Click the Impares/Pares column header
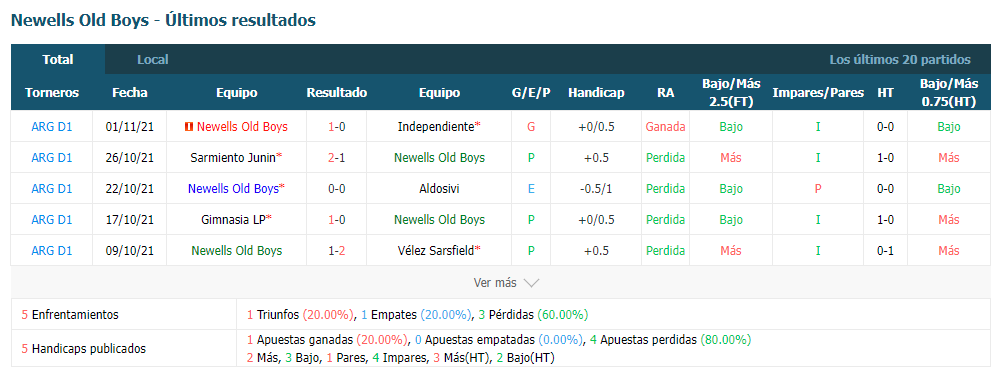1004x377 pixels. tap(818, 93)
